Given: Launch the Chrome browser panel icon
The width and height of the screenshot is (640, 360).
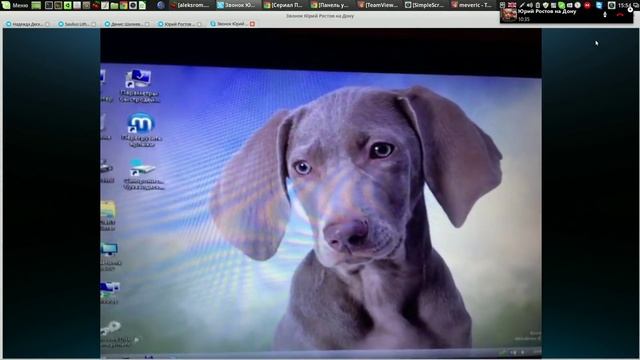Looking at the screenshot, I should click(x=124, y=5).
